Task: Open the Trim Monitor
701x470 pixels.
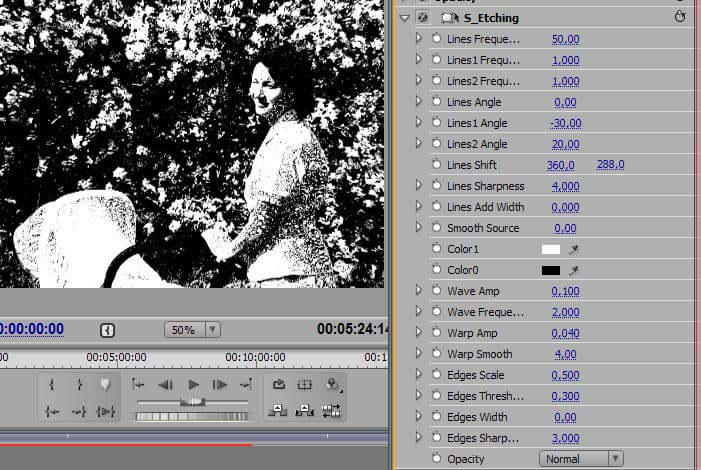Action: click(x=331, y=411)
